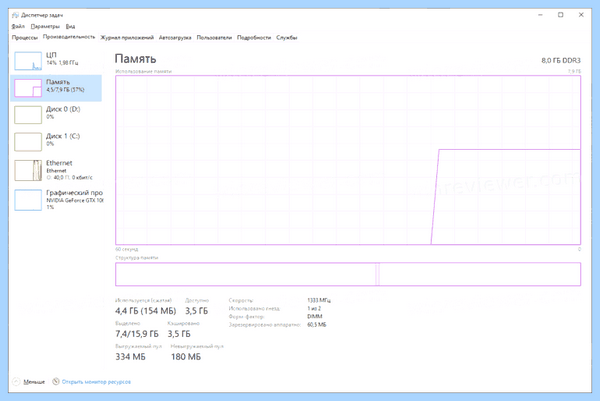Click the DIMM form factor value

coord(315,316)
